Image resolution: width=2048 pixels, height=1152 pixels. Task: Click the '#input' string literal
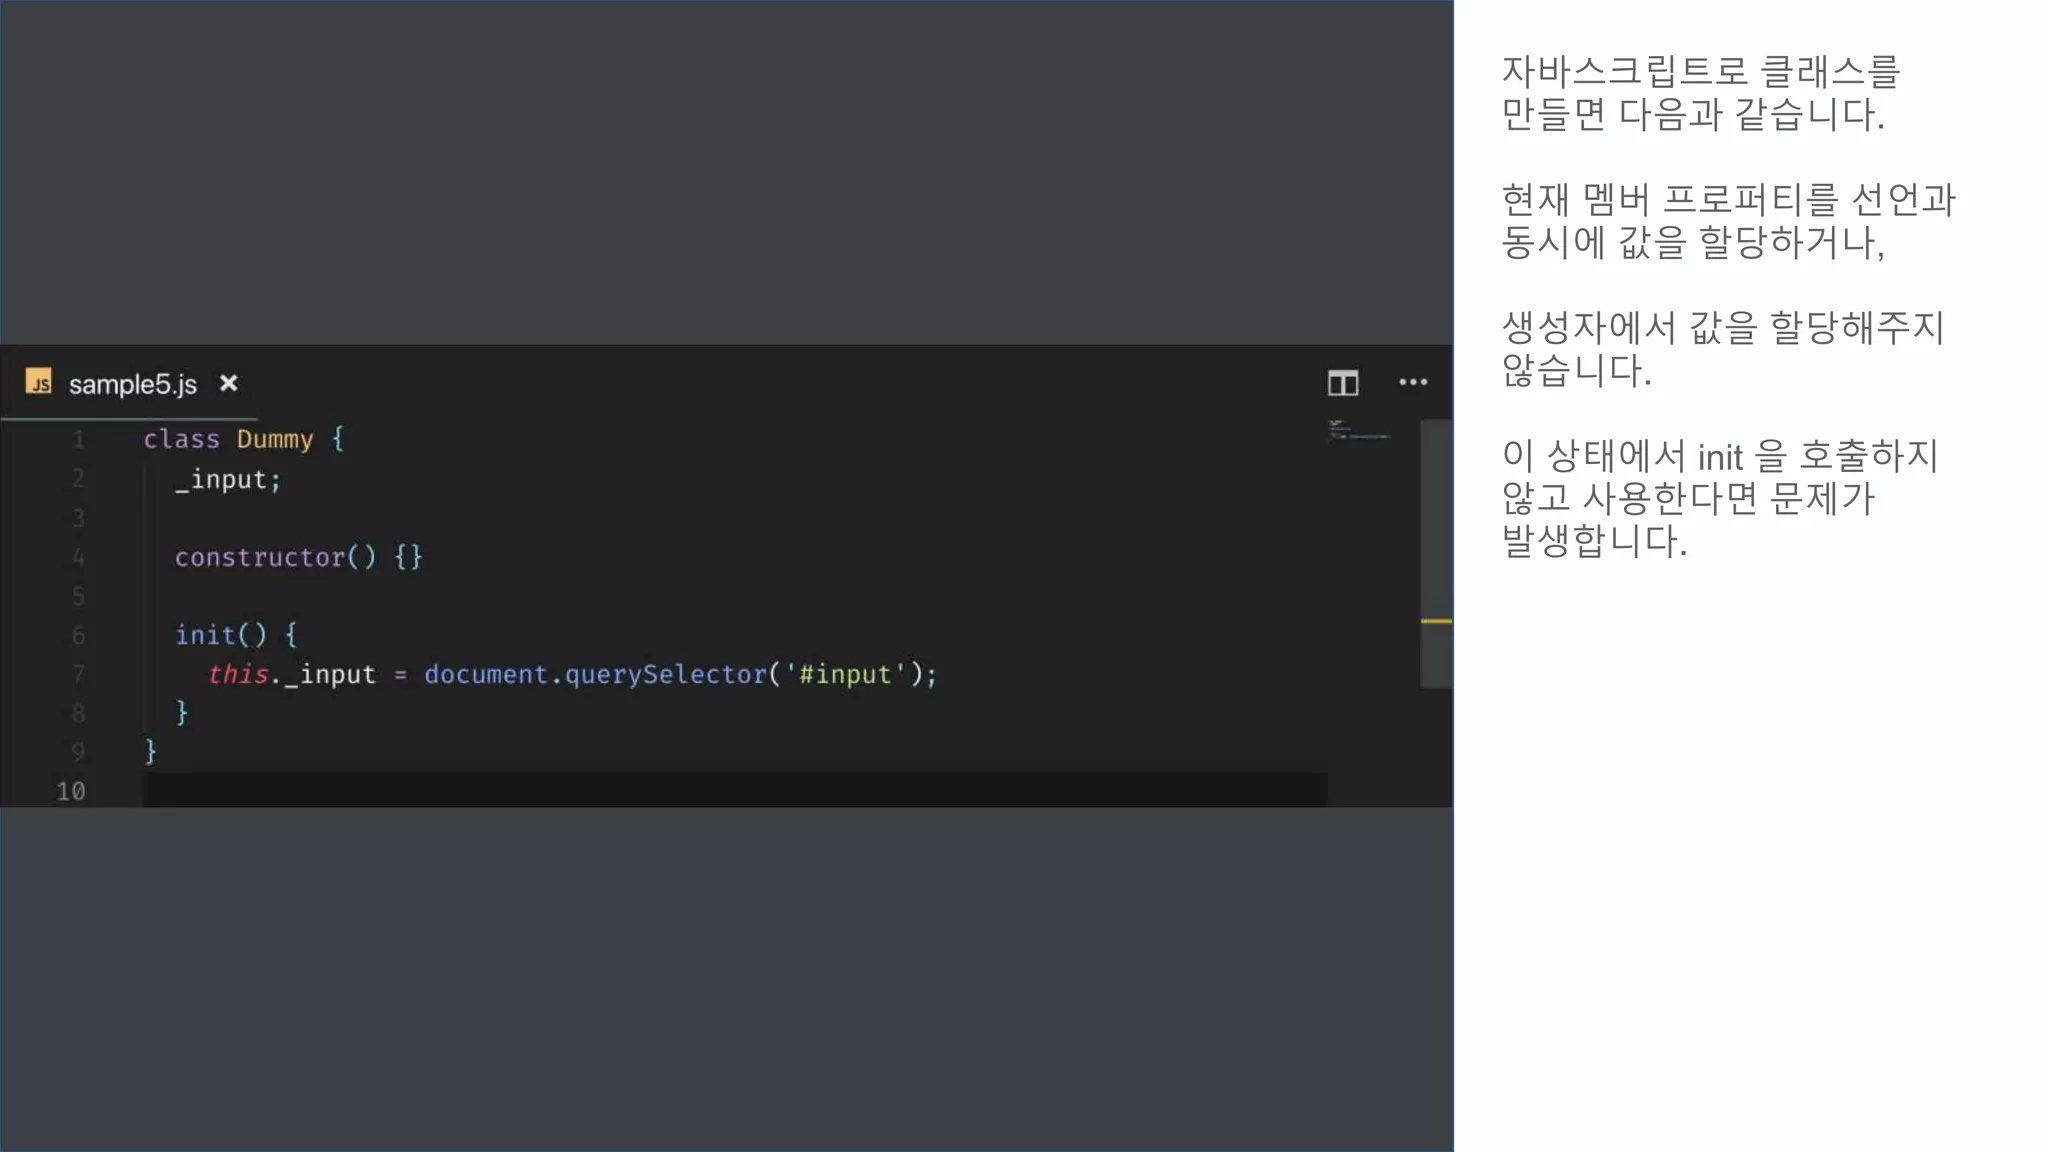845,675
